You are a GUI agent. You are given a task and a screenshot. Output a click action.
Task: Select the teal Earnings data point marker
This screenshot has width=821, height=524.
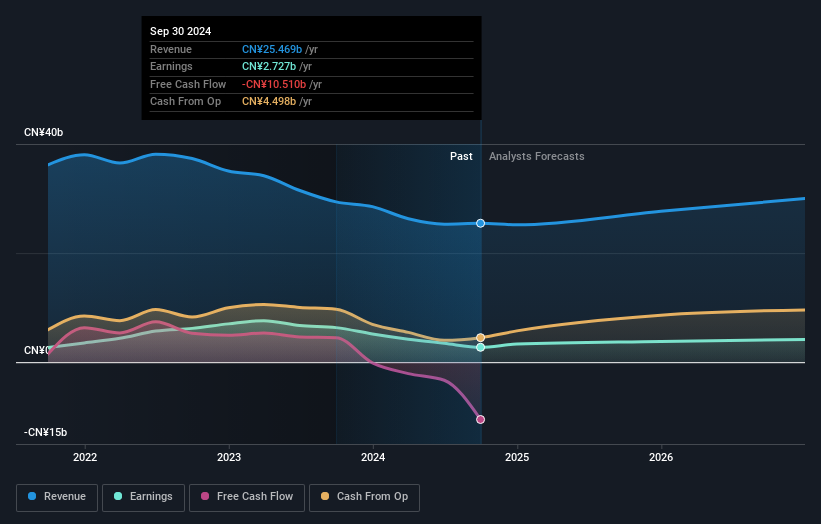[481, 348]
